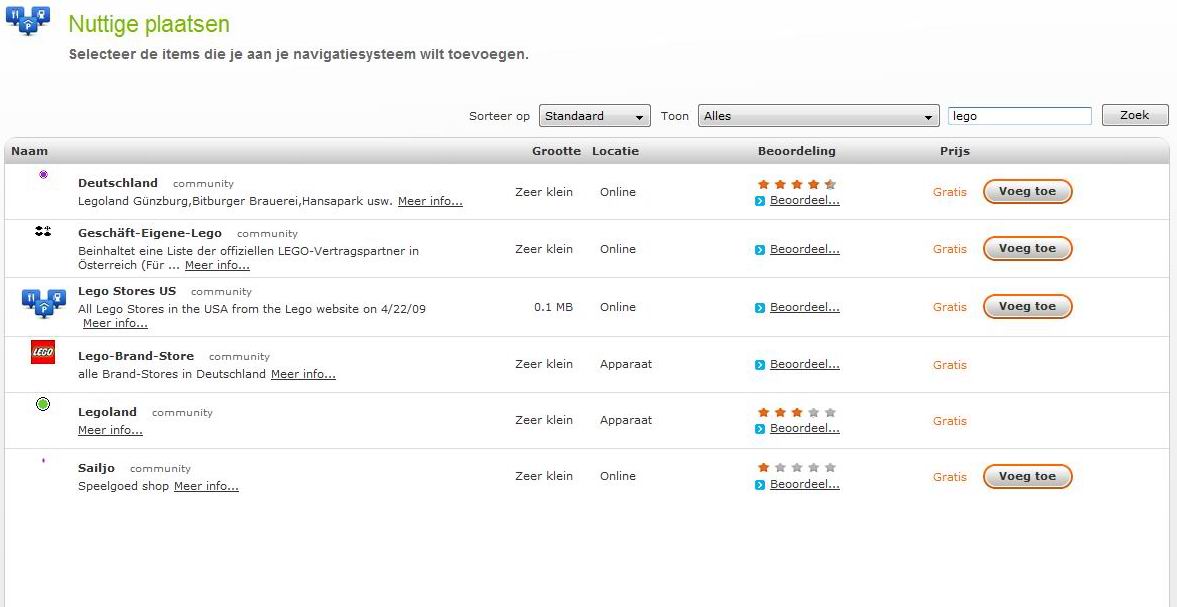Click the green circle Legoland icon
This screenshot has height=607, width=1177.
[43, 404]
